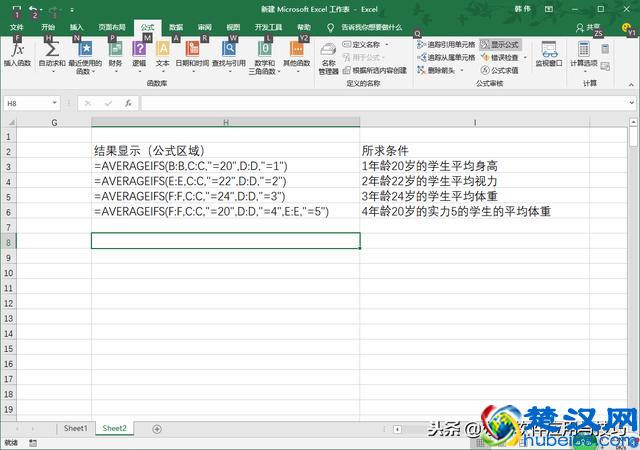Image resolution: width=640 pixels, height=450 pixels.
Task: Open the Watch Window (监视窗口)
Action: click(549, 54)
